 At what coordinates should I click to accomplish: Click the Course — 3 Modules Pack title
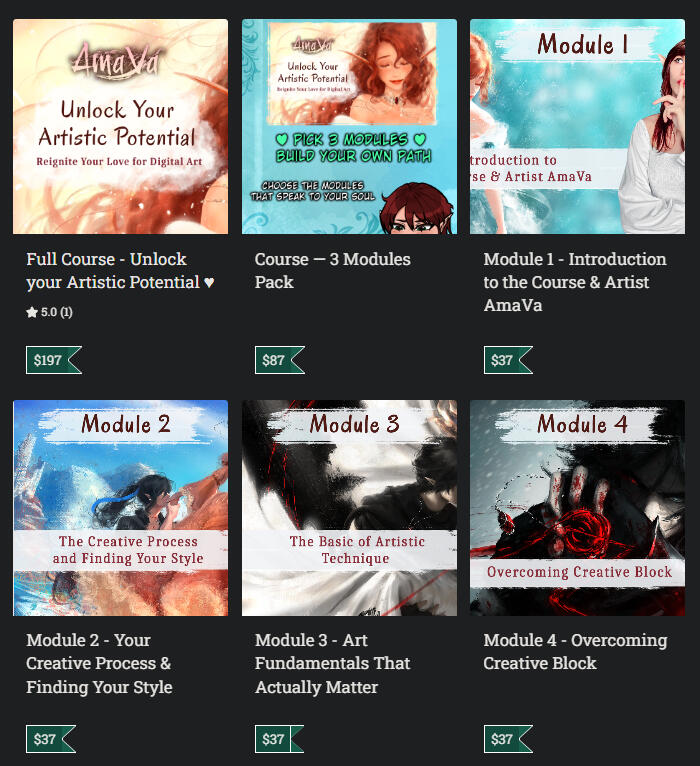pos(333,271)
